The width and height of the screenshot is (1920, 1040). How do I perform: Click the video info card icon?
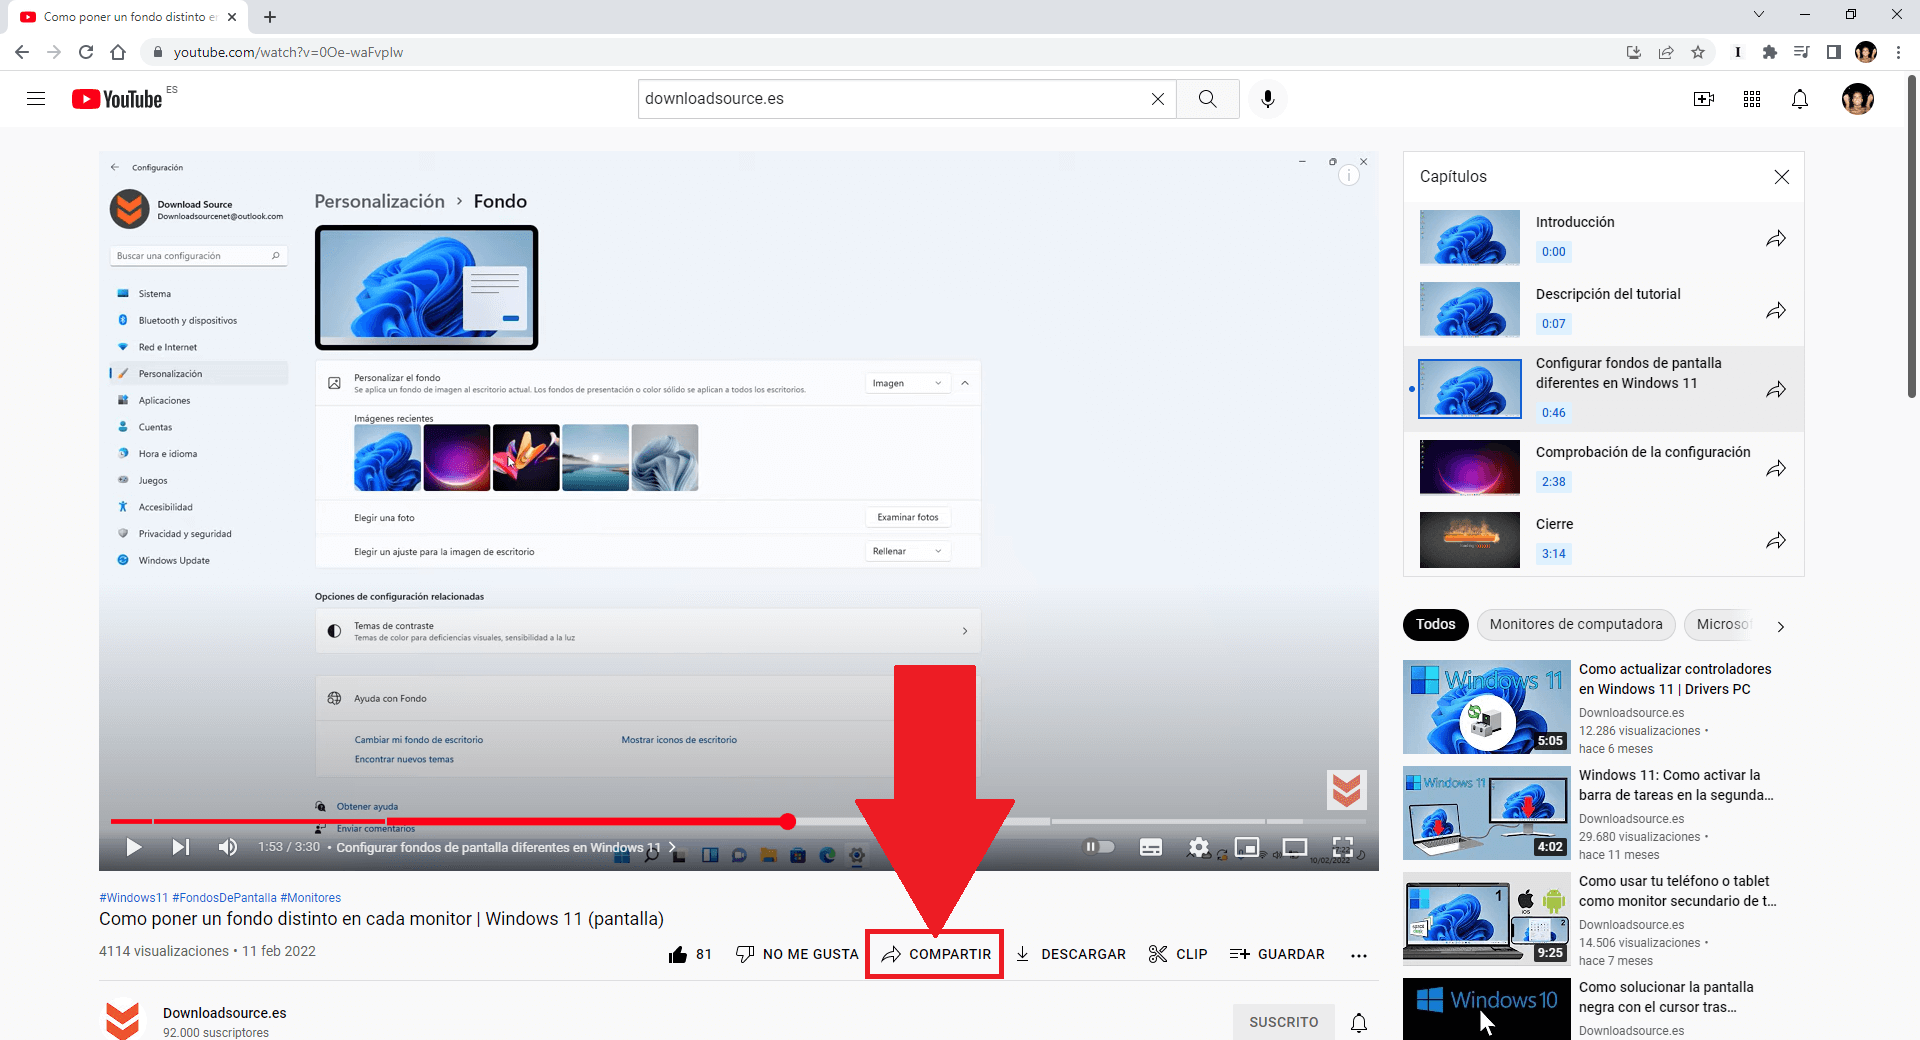(x=1349, y=176)
